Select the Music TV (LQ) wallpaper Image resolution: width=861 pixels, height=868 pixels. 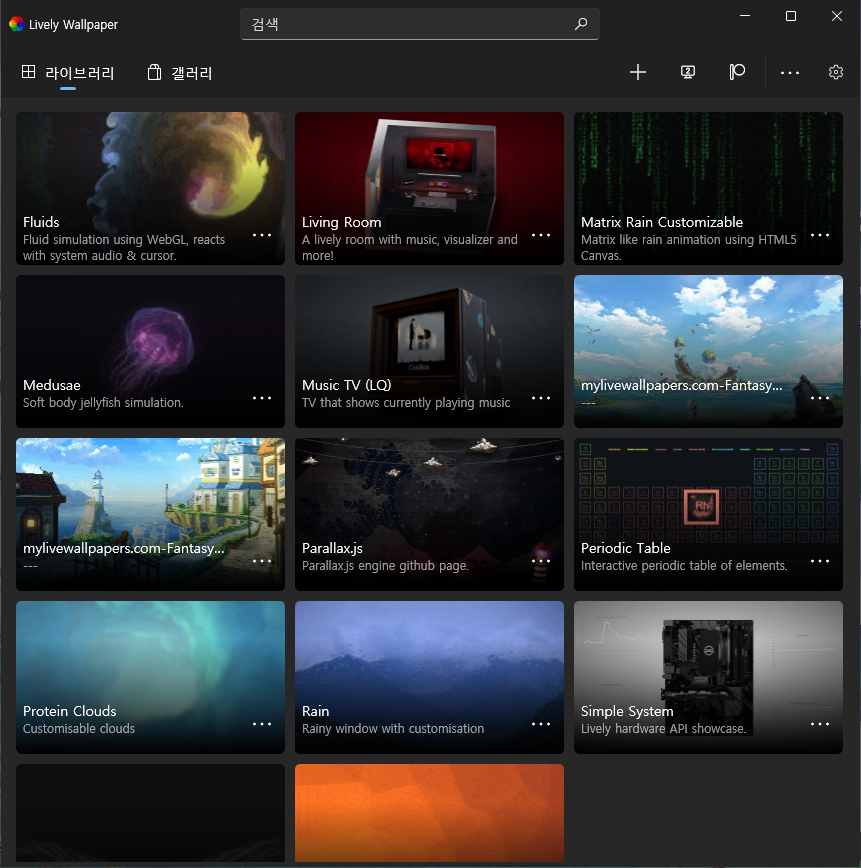(430, 352)
